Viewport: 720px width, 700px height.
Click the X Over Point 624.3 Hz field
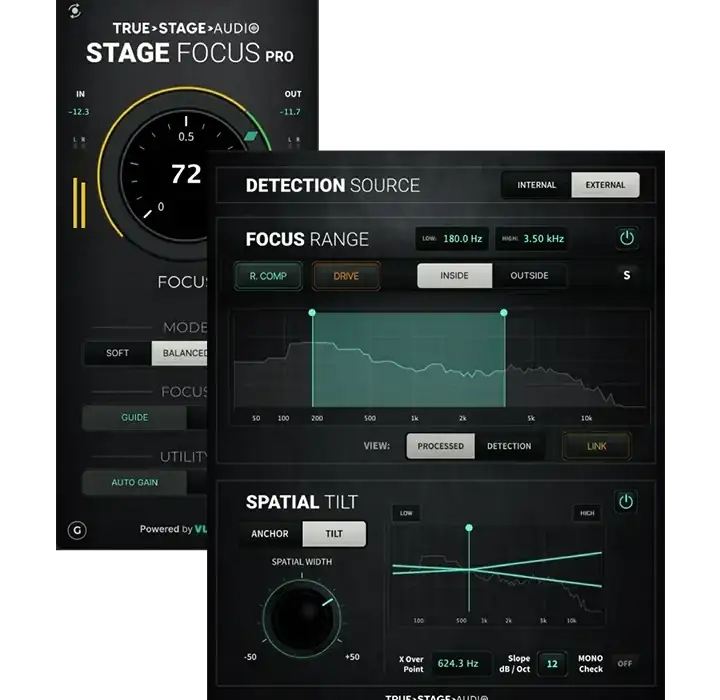click(461, 663)
